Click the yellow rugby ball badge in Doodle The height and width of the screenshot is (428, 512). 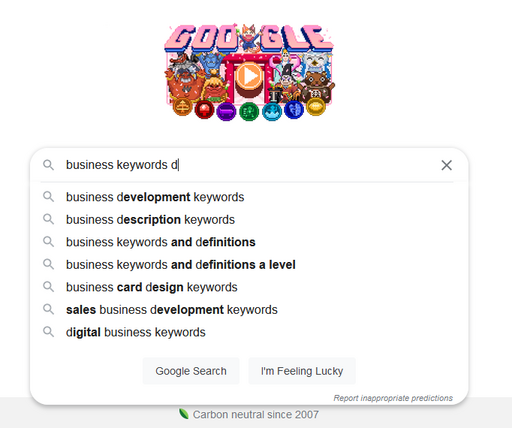(316, 107)
